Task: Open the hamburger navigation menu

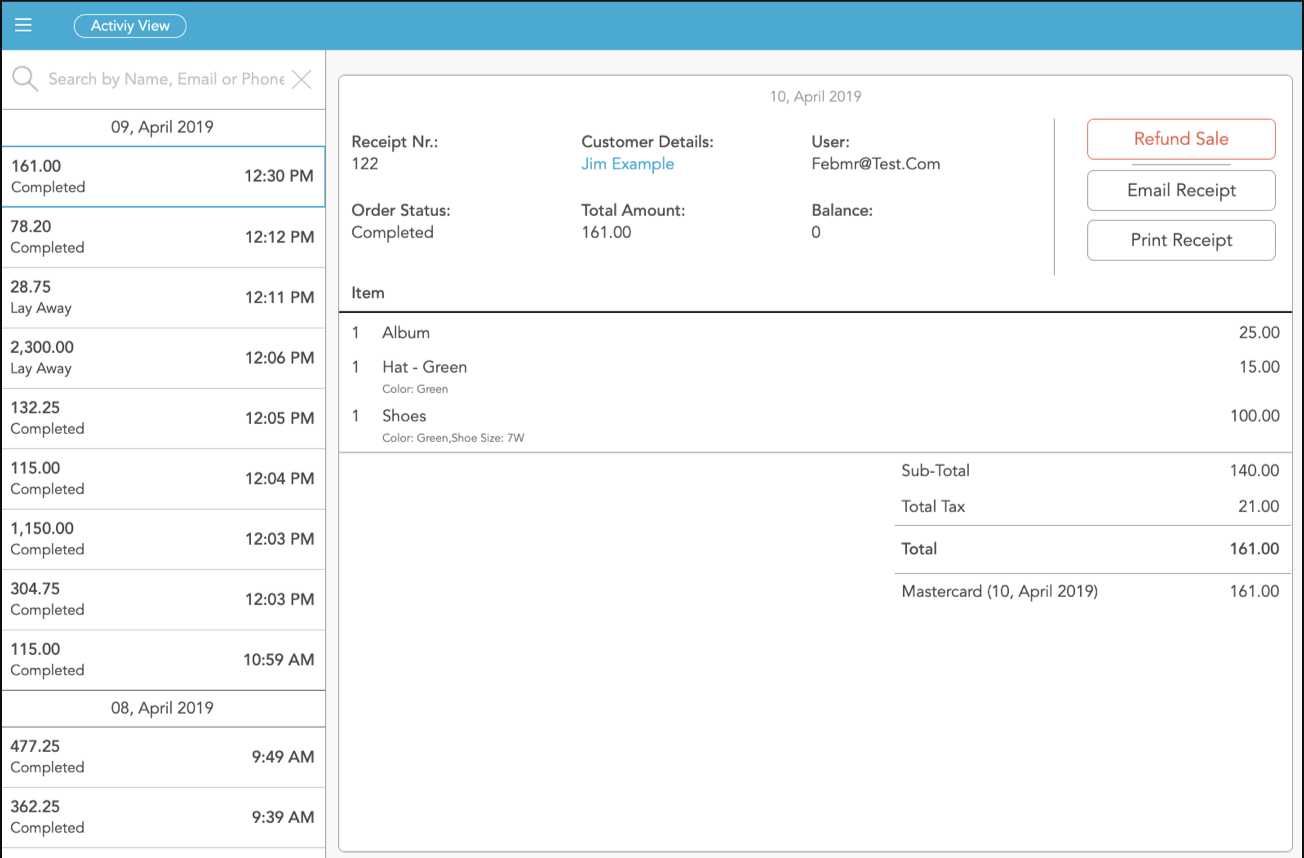Action: tap(23, 24)
